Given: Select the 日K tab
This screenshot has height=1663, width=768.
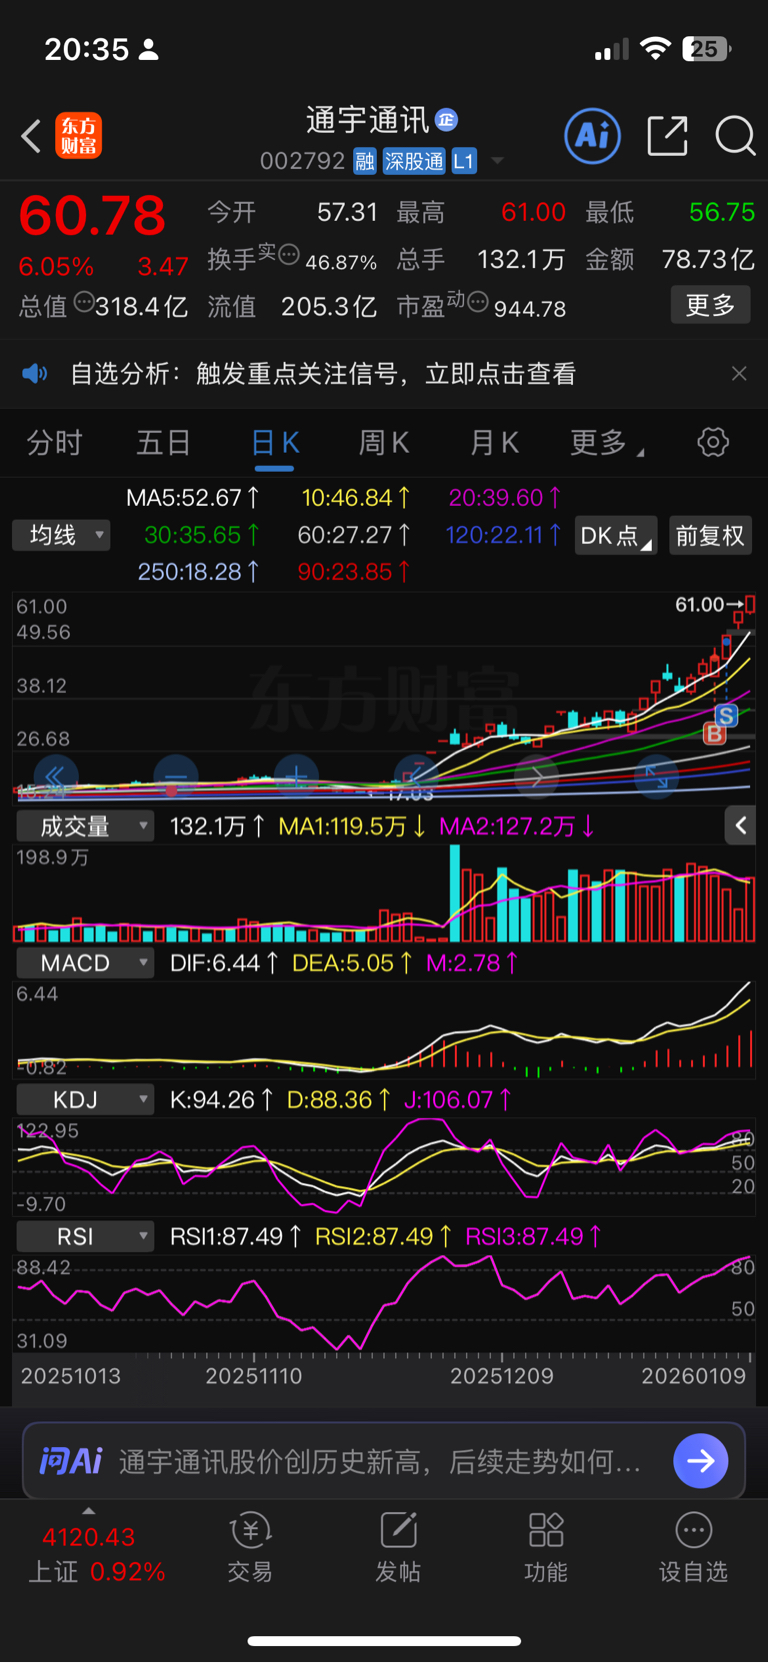Looking at the screenshot, I should tap(275, 442).
